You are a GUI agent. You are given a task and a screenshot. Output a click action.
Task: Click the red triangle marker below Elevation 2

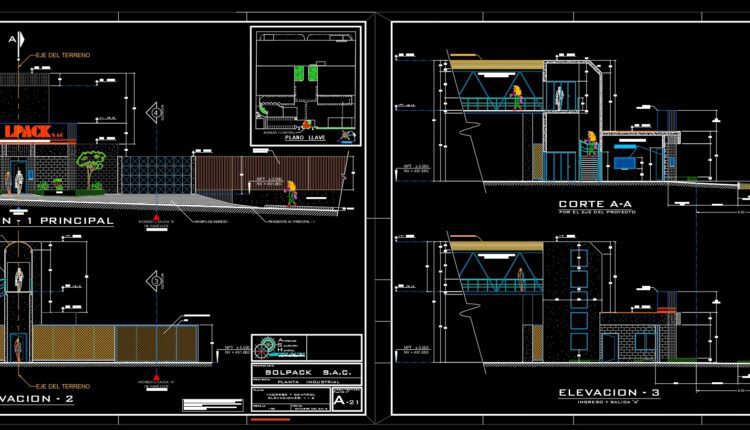156,377
